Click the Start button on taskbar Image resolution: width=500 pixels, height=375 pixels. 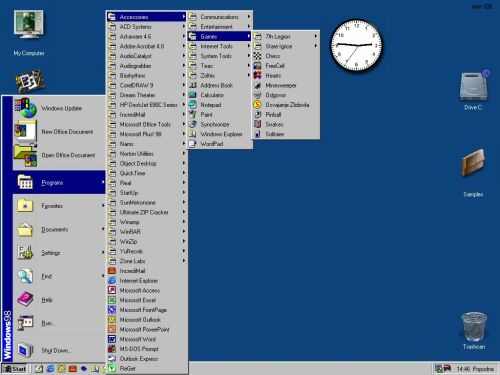pos(15,369)
